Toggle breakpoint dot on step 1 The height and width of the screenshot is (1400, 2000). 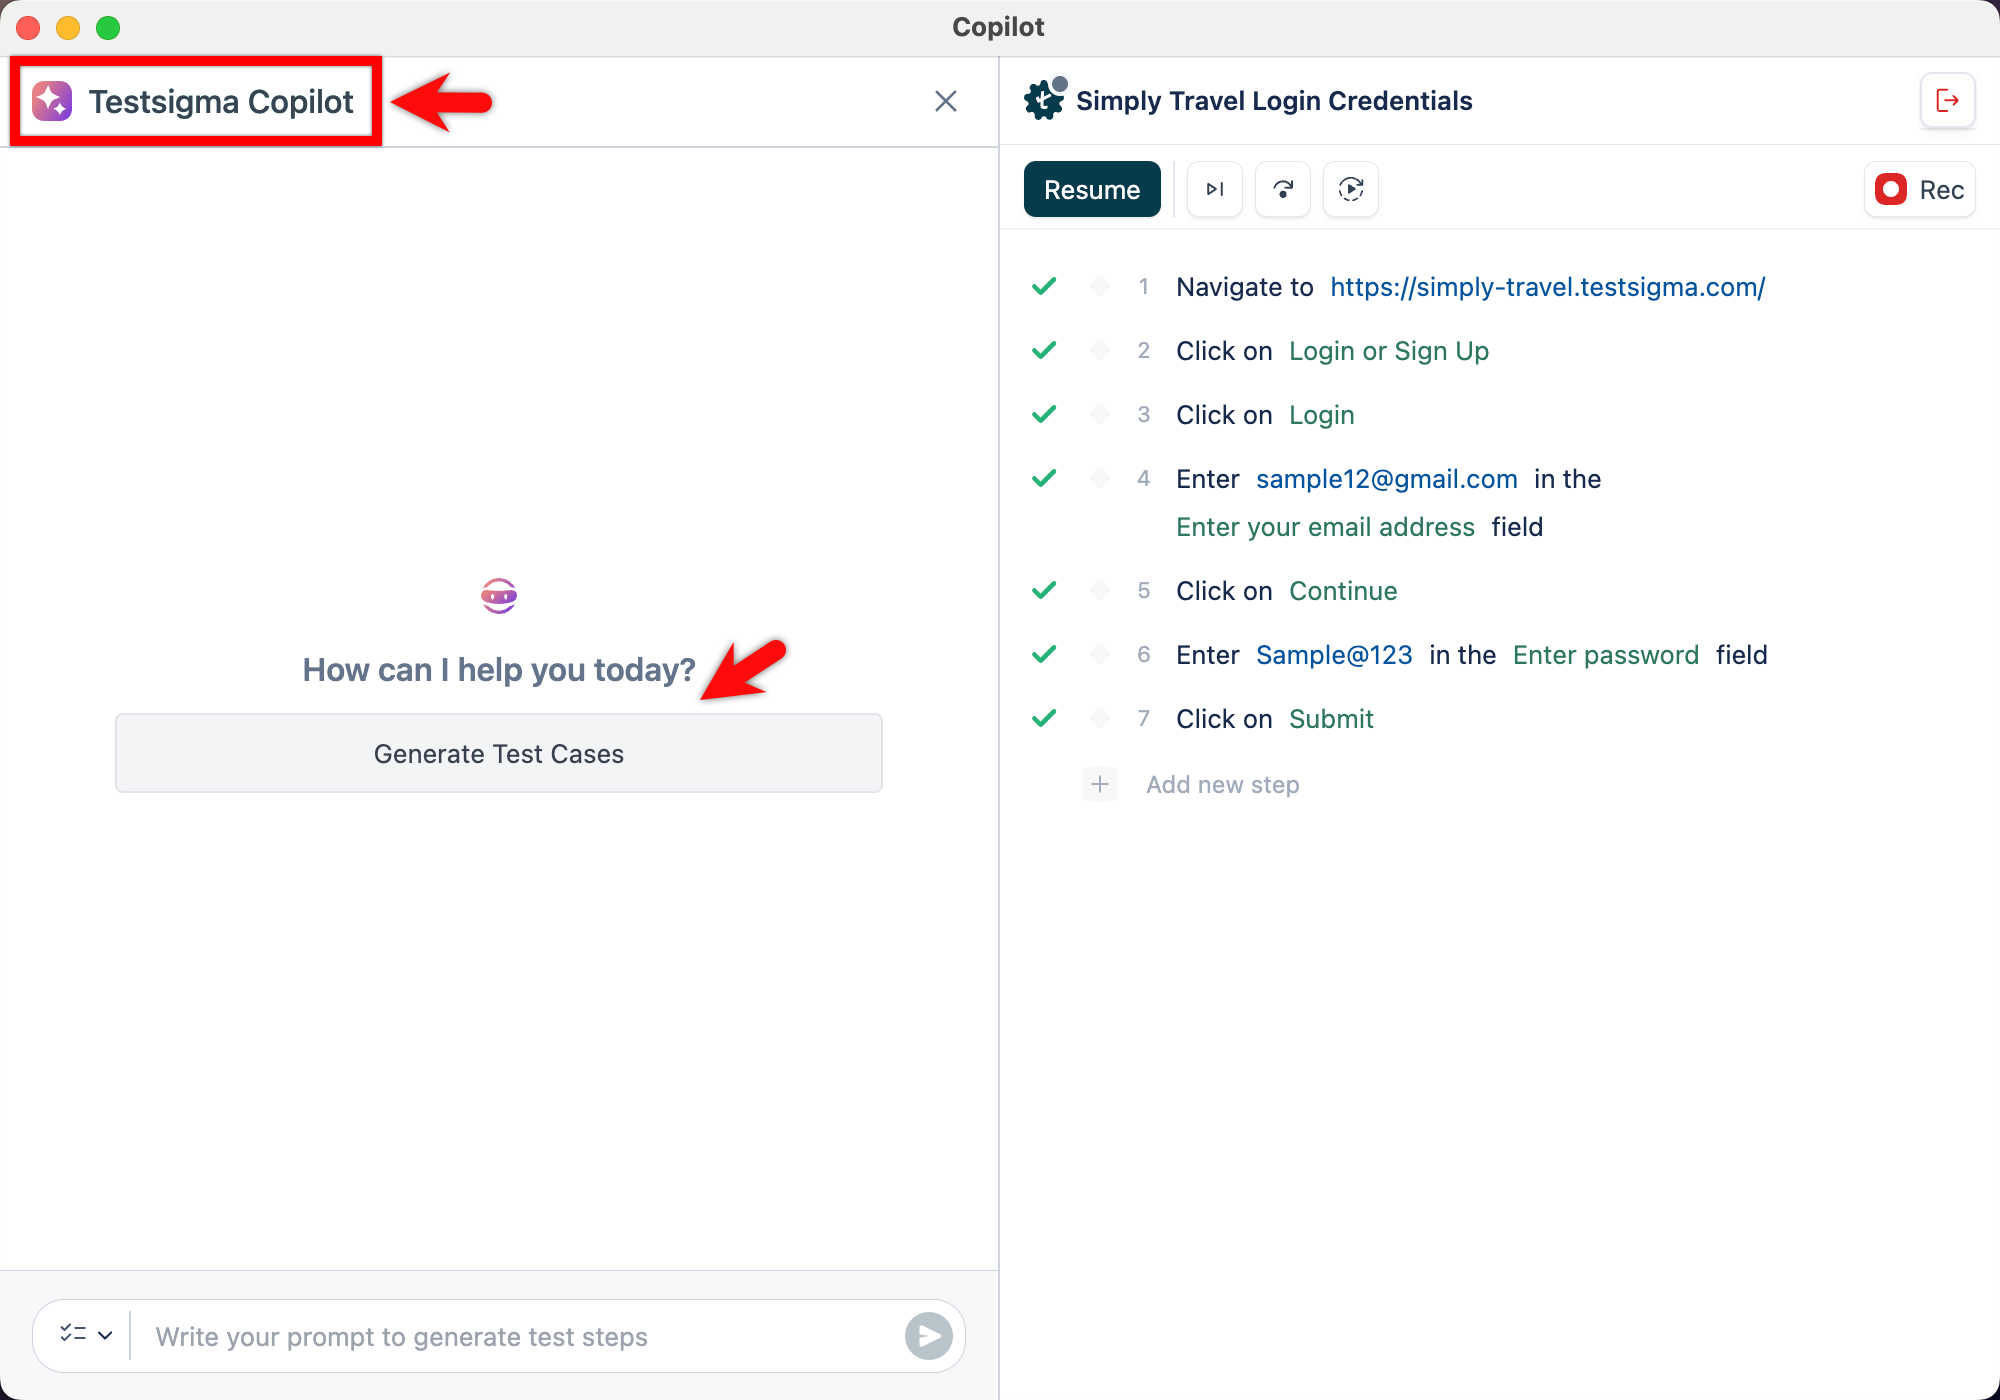pos(1100,287)
